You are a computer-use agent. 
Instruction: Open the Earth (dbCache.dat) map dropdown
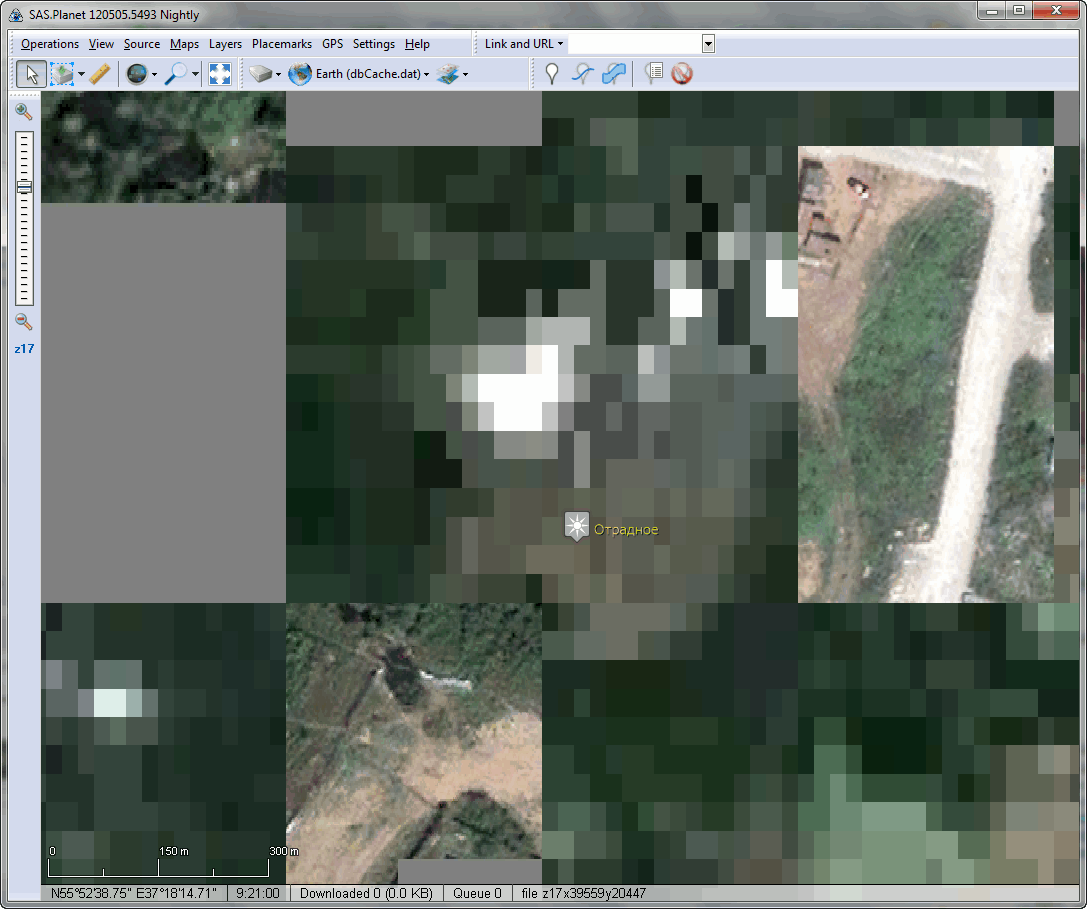pyautogui.click(x=358, y=74)
